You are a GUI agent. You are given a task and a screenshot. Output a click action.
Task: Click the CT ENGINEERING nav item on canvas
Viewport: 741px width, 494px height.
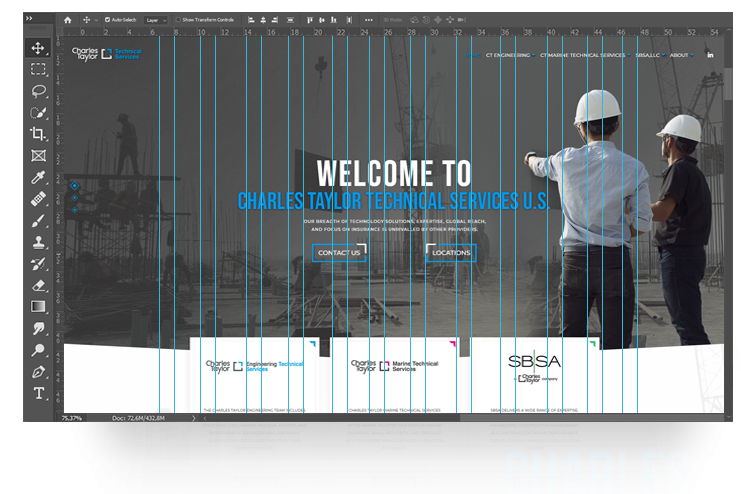tap(510, 55)
